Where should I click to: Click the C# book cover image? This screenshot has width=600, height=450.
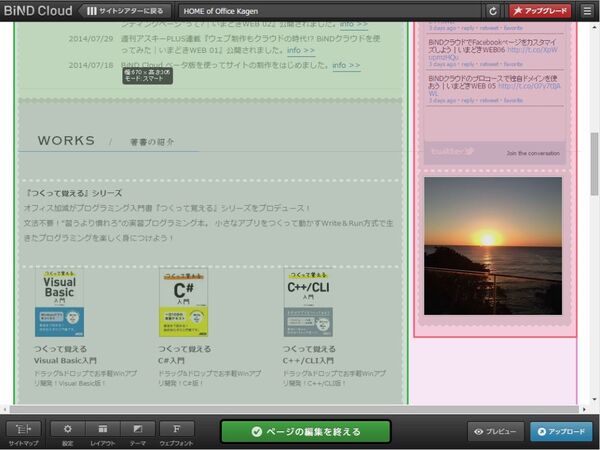pos(183,302)
